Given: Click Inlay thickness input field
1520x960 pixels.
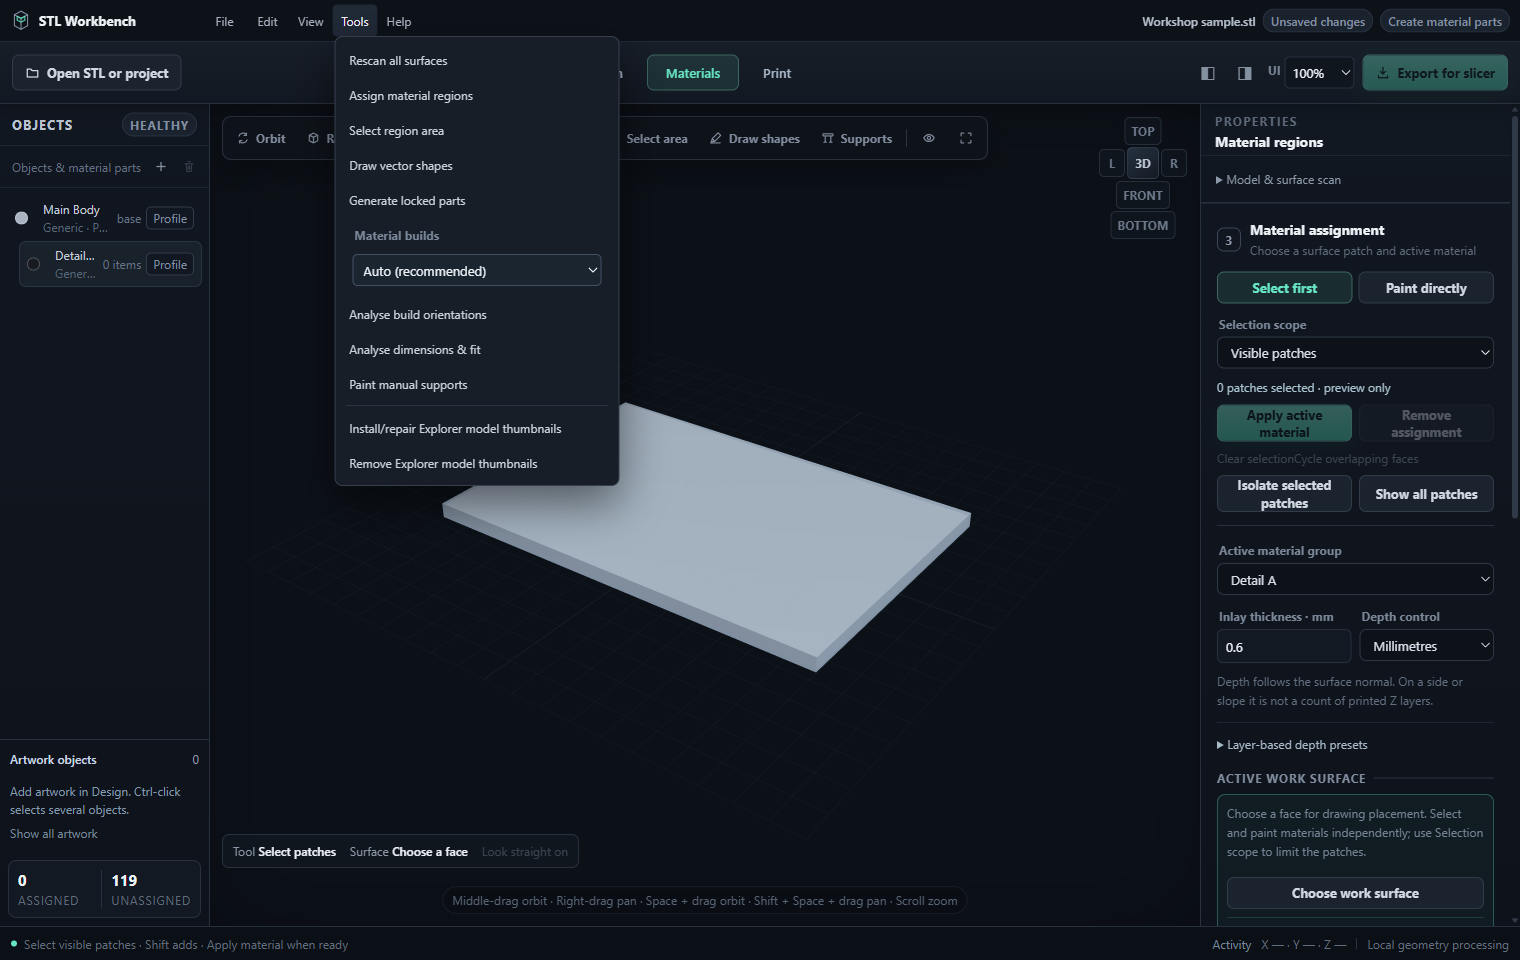Looking at the screenshot, I should coord(1284,647).
